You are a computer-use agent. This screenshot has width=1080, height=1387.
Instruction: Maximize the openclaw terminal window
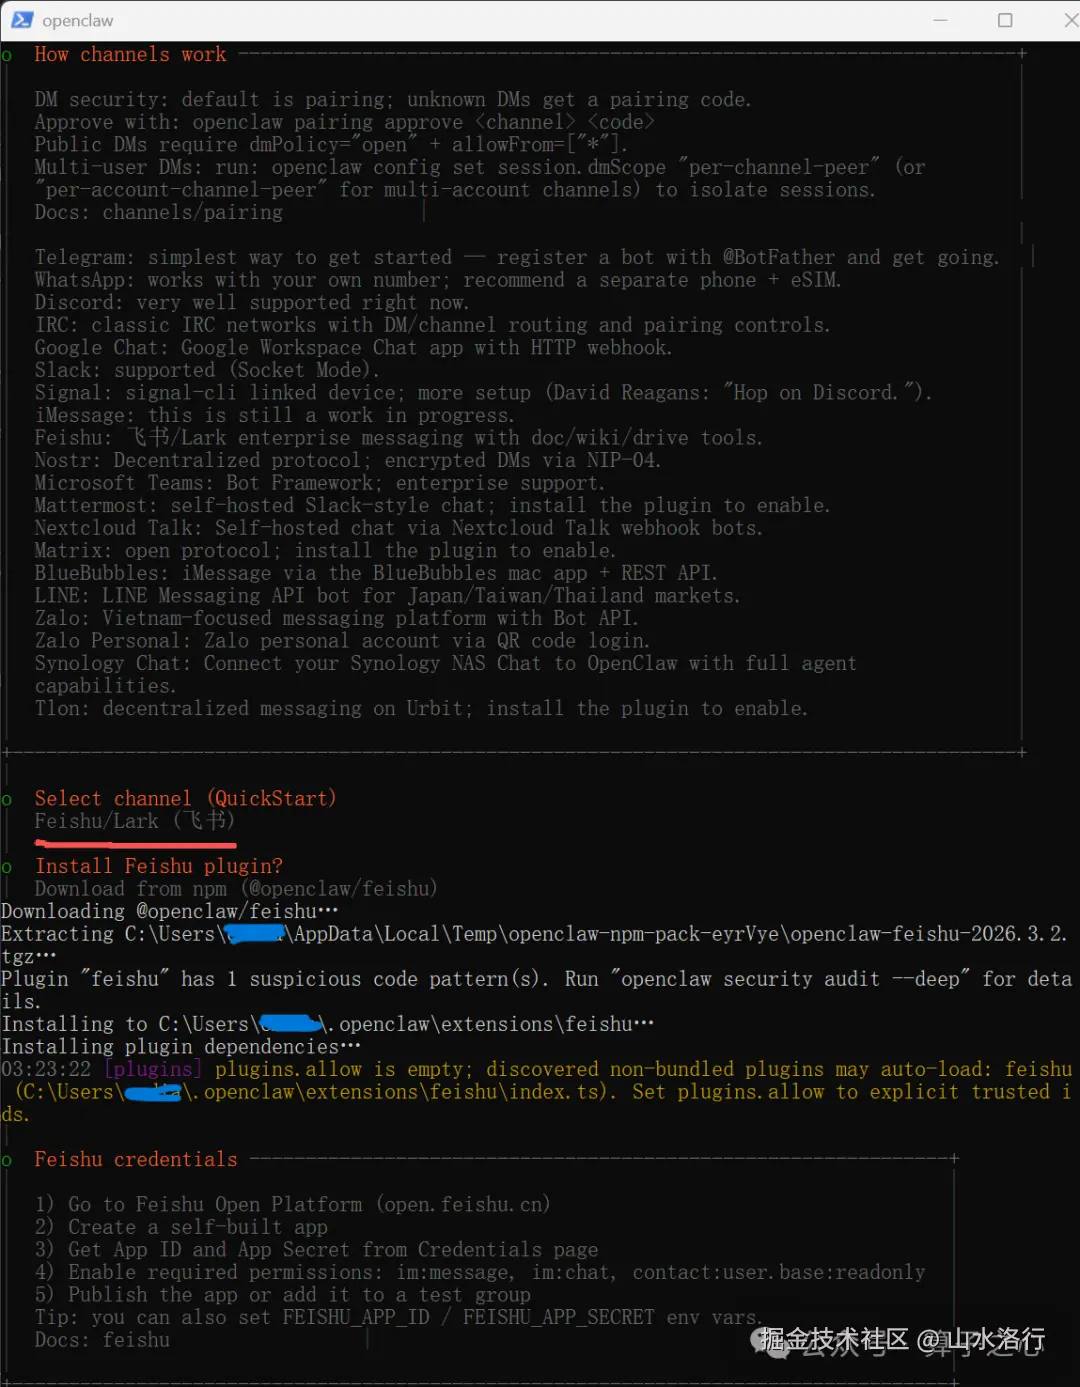tap(1005, 20)
